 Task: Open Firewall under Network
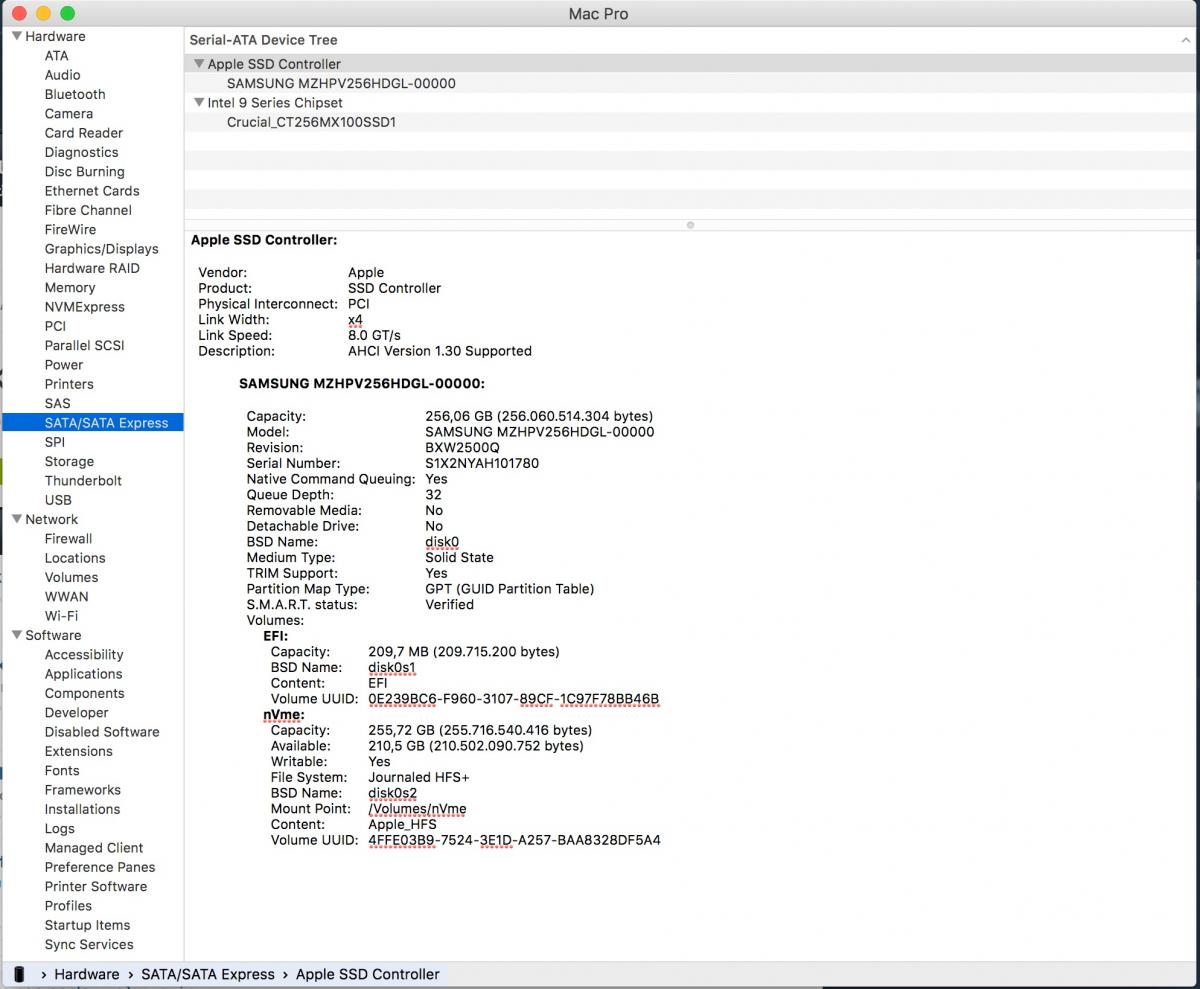click(x=68, y=539)
